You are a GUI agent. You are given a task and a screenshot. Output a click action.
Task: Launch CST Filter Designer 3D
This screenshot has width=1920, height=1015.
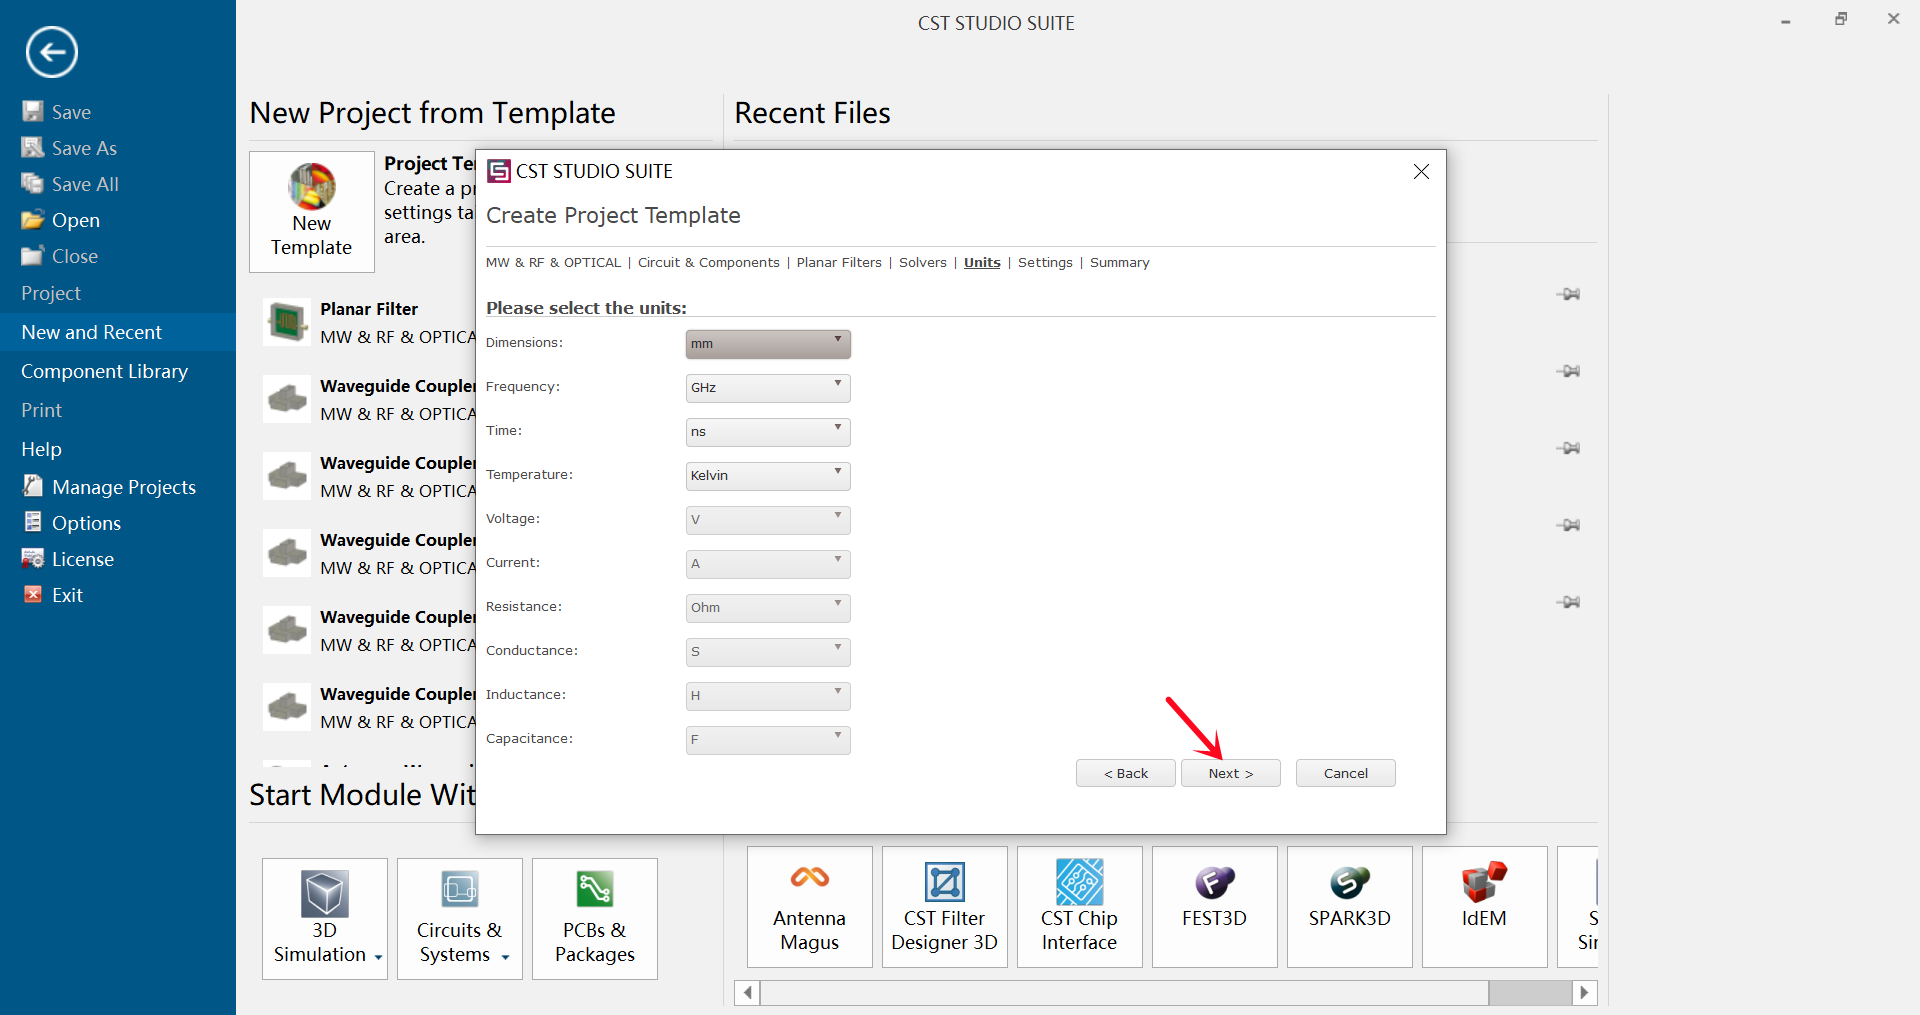pyautogui.click(x=945, y=907)
